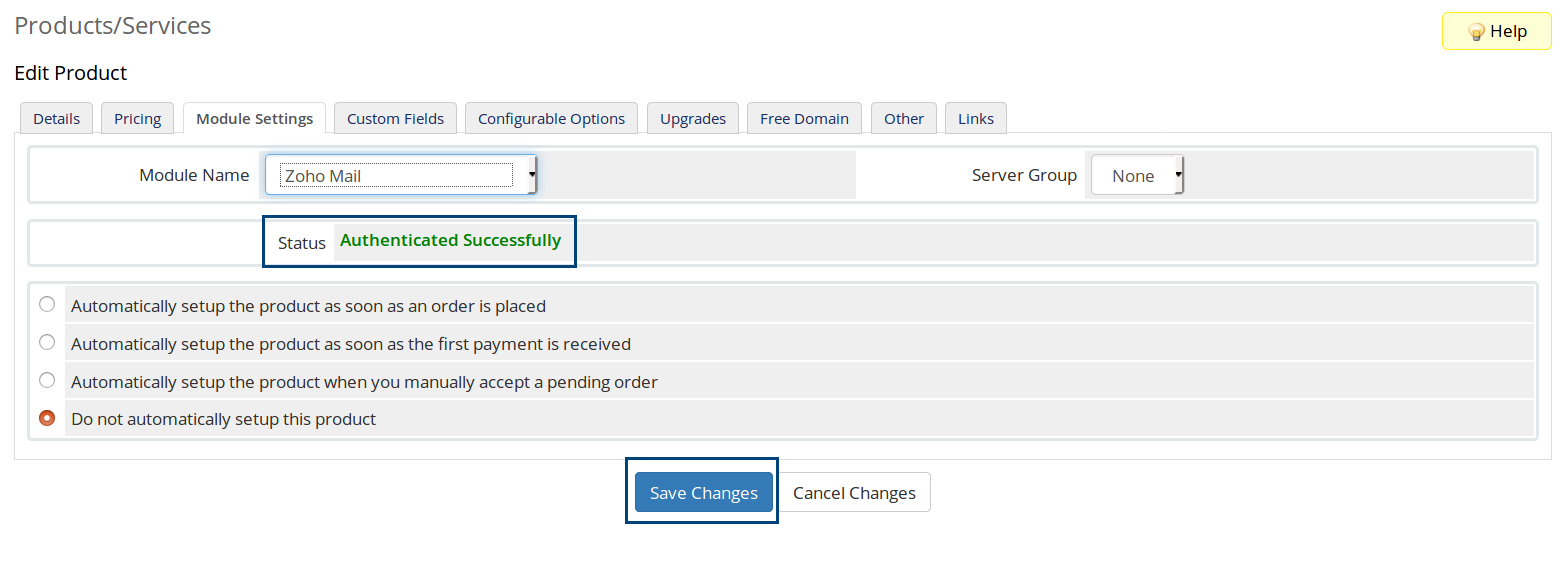
Task: Select Do not automatically setup this product
Action: click(47, 418)
